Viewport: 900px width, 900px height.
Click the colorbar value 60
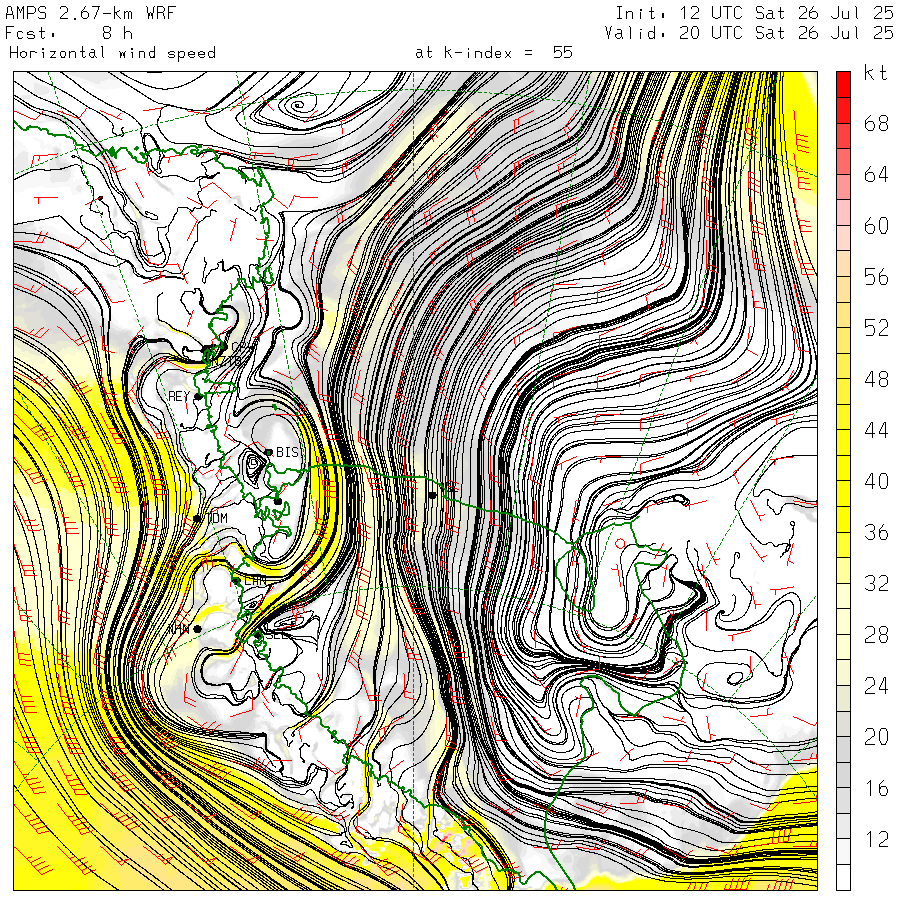pyautogui.click(x=876, y=226)
